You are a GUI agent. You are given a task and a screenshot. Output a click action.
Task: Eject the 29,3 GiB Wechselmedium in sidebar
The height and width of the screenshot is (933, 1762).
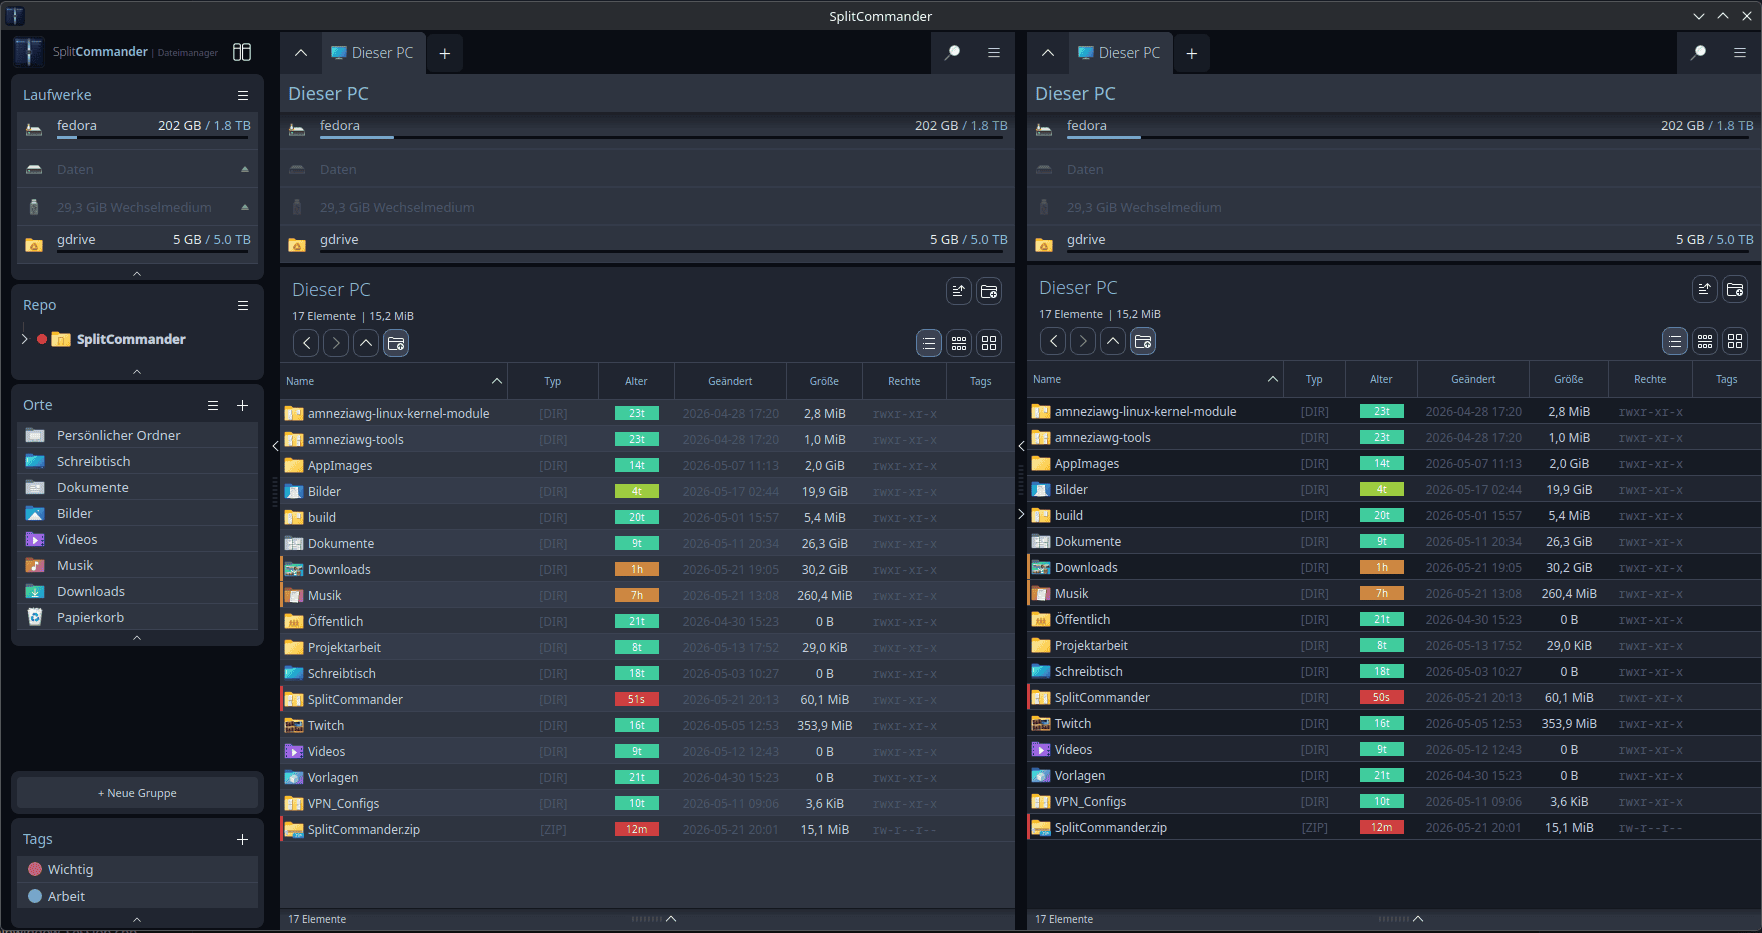point(245,207)
